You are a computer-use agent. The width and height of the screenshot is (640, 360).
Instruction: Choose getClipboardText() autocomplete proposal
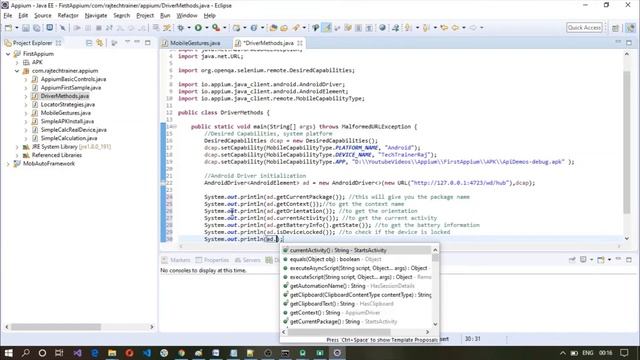pos(356,304)
